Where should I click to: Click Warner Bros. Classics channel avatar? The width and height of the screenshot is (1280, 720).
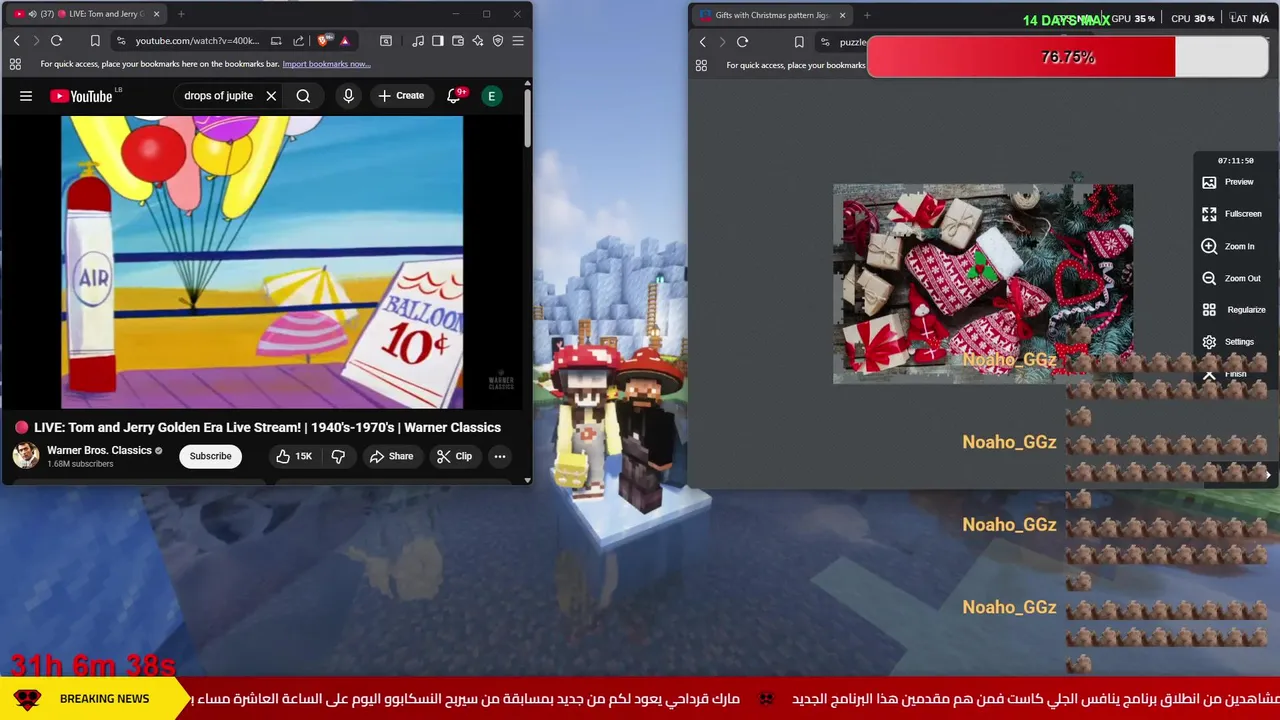click(26, 456)
